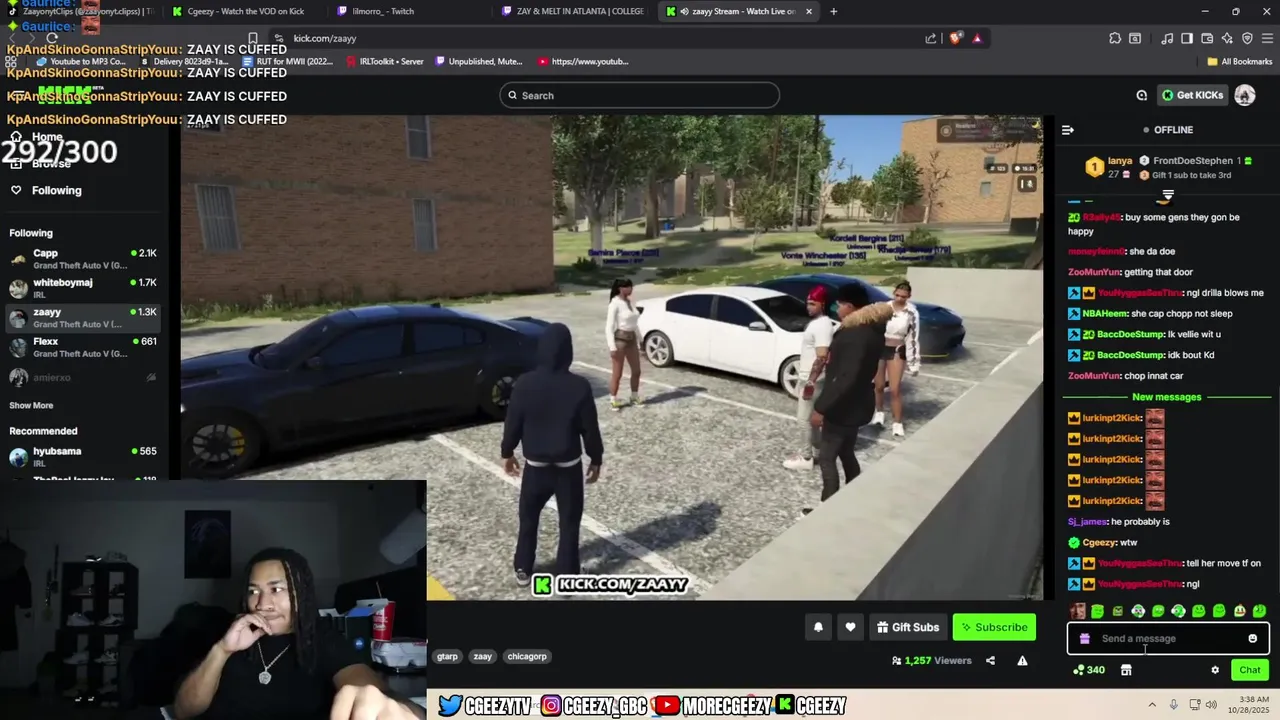The height and width of the screenshot is (720, 1280).
Task: Click the Get KICKs button
Action: pyautogui.click(x=1192, y=95)
